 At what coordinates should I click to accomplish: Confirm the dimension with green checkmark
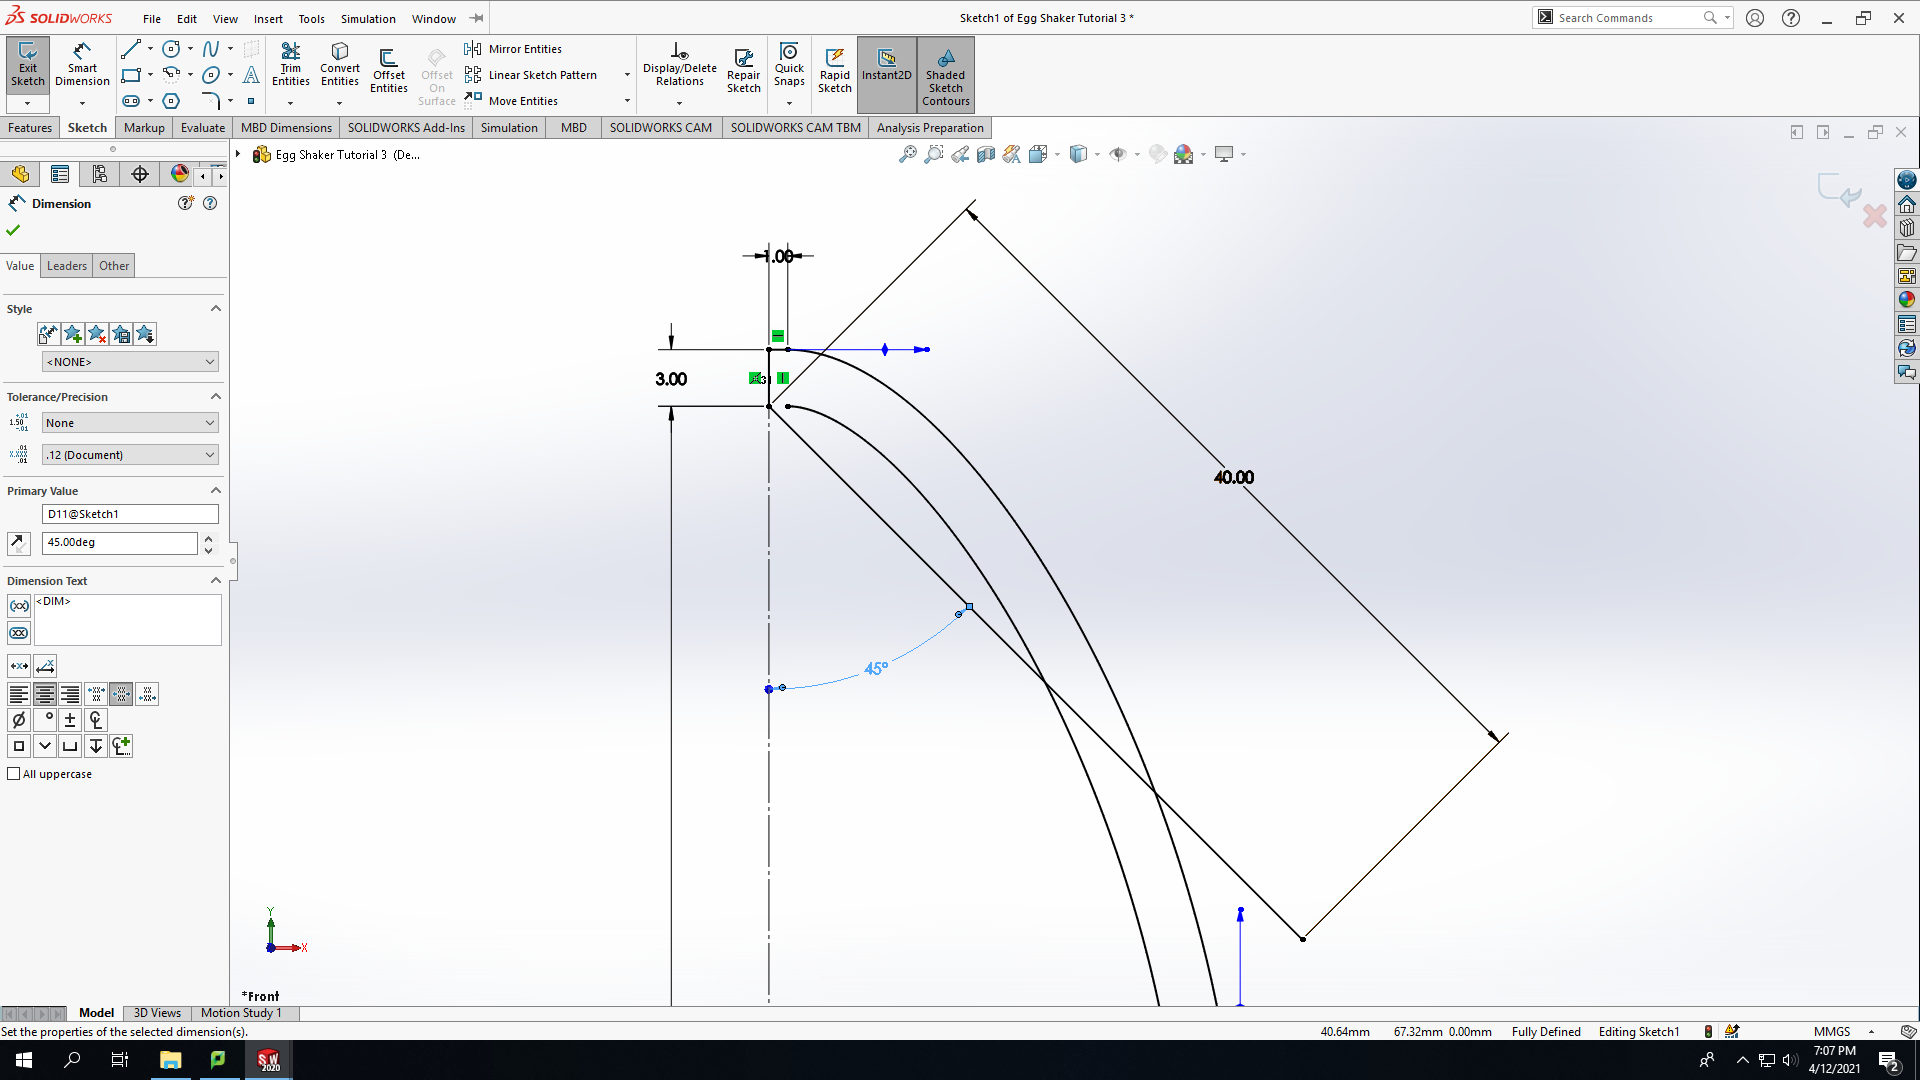click(x=13, y=230)
